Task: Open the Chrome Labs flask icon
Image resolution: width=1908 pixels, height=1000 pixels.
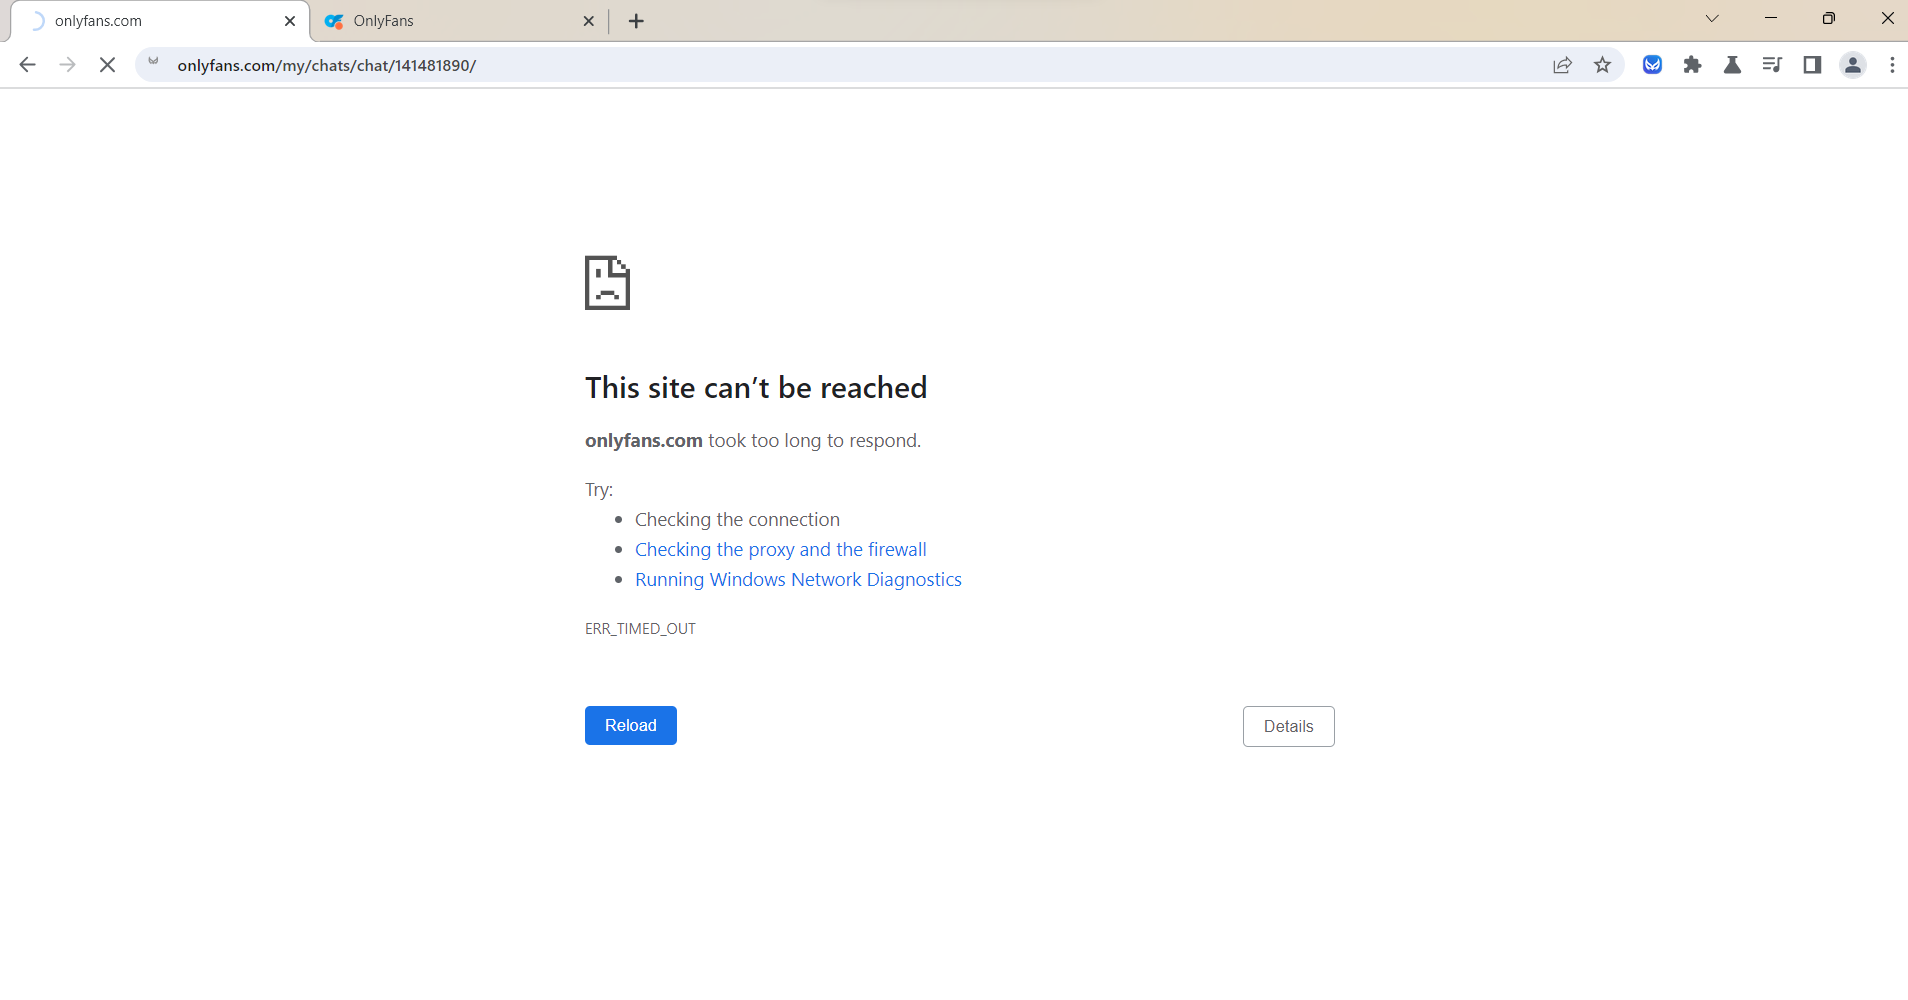Action: click(1732, 65)
